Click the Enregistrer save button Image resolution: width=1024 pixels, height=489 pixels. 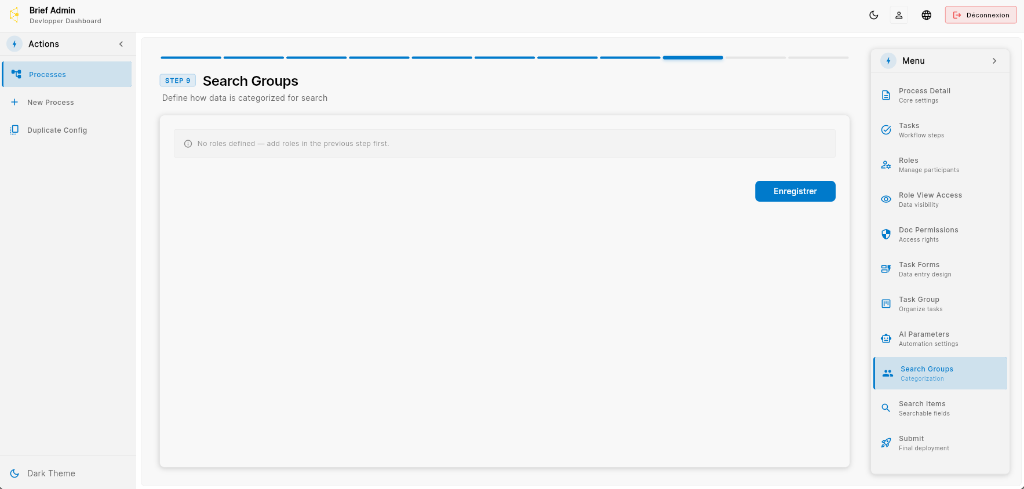795,191
